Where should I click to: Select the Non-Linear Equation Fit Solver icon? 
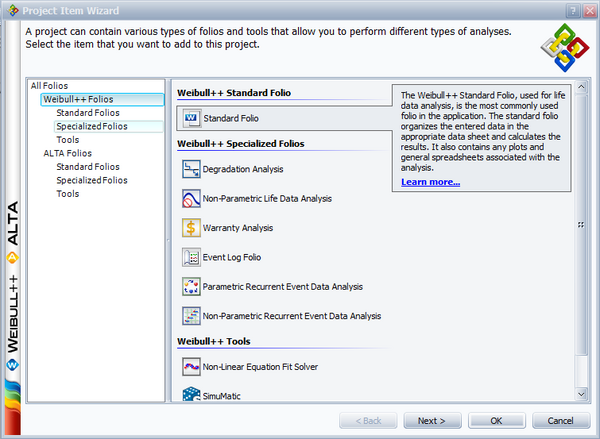click(x=191, y=367)
